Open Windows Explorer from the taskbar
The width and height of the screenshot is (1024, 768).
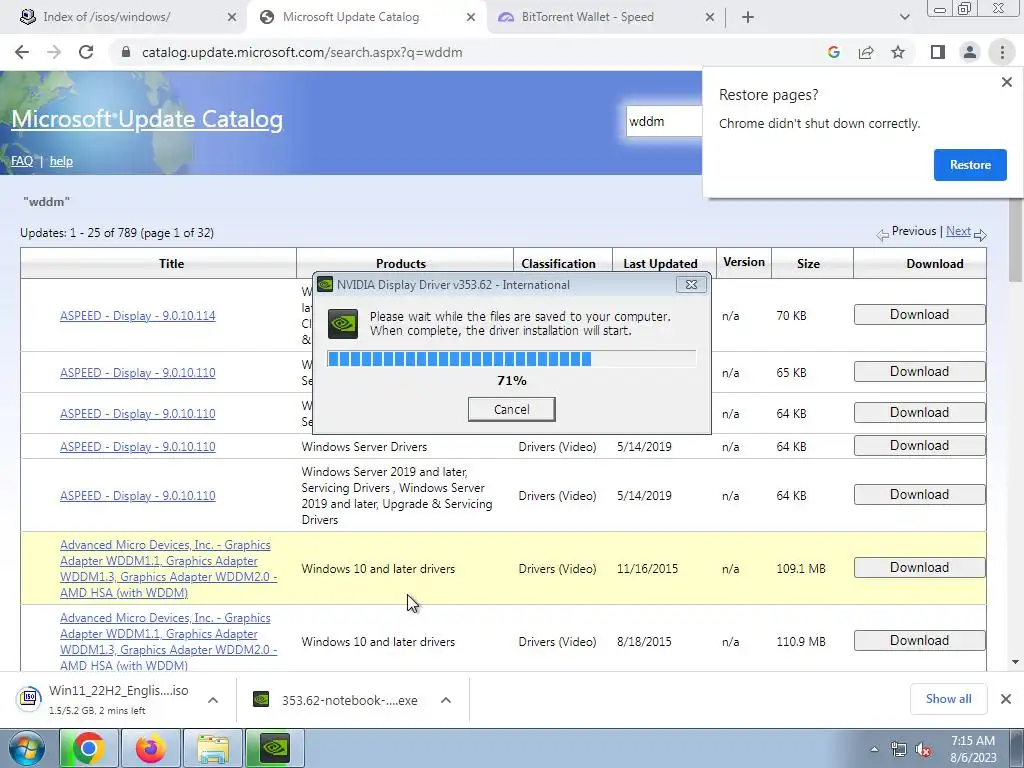212,748
